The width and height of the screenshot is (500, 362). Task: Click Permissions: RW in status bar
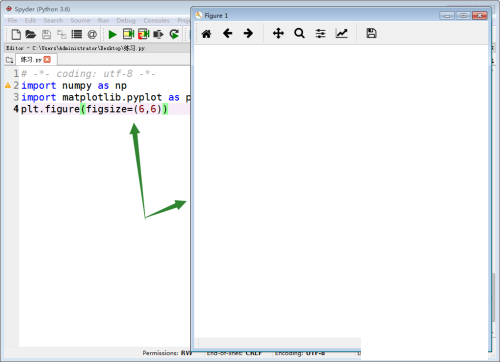pyautogui.click(x=167, y=353)
